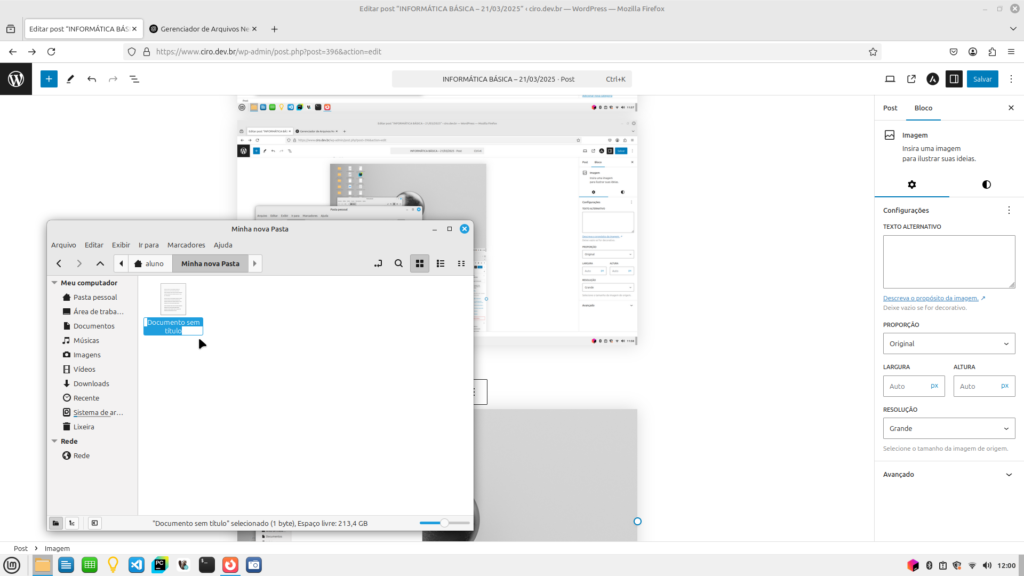Viewport: 1024px width, 576px height.
Task: Expand the Avançado section
Action: pos(949,474)
